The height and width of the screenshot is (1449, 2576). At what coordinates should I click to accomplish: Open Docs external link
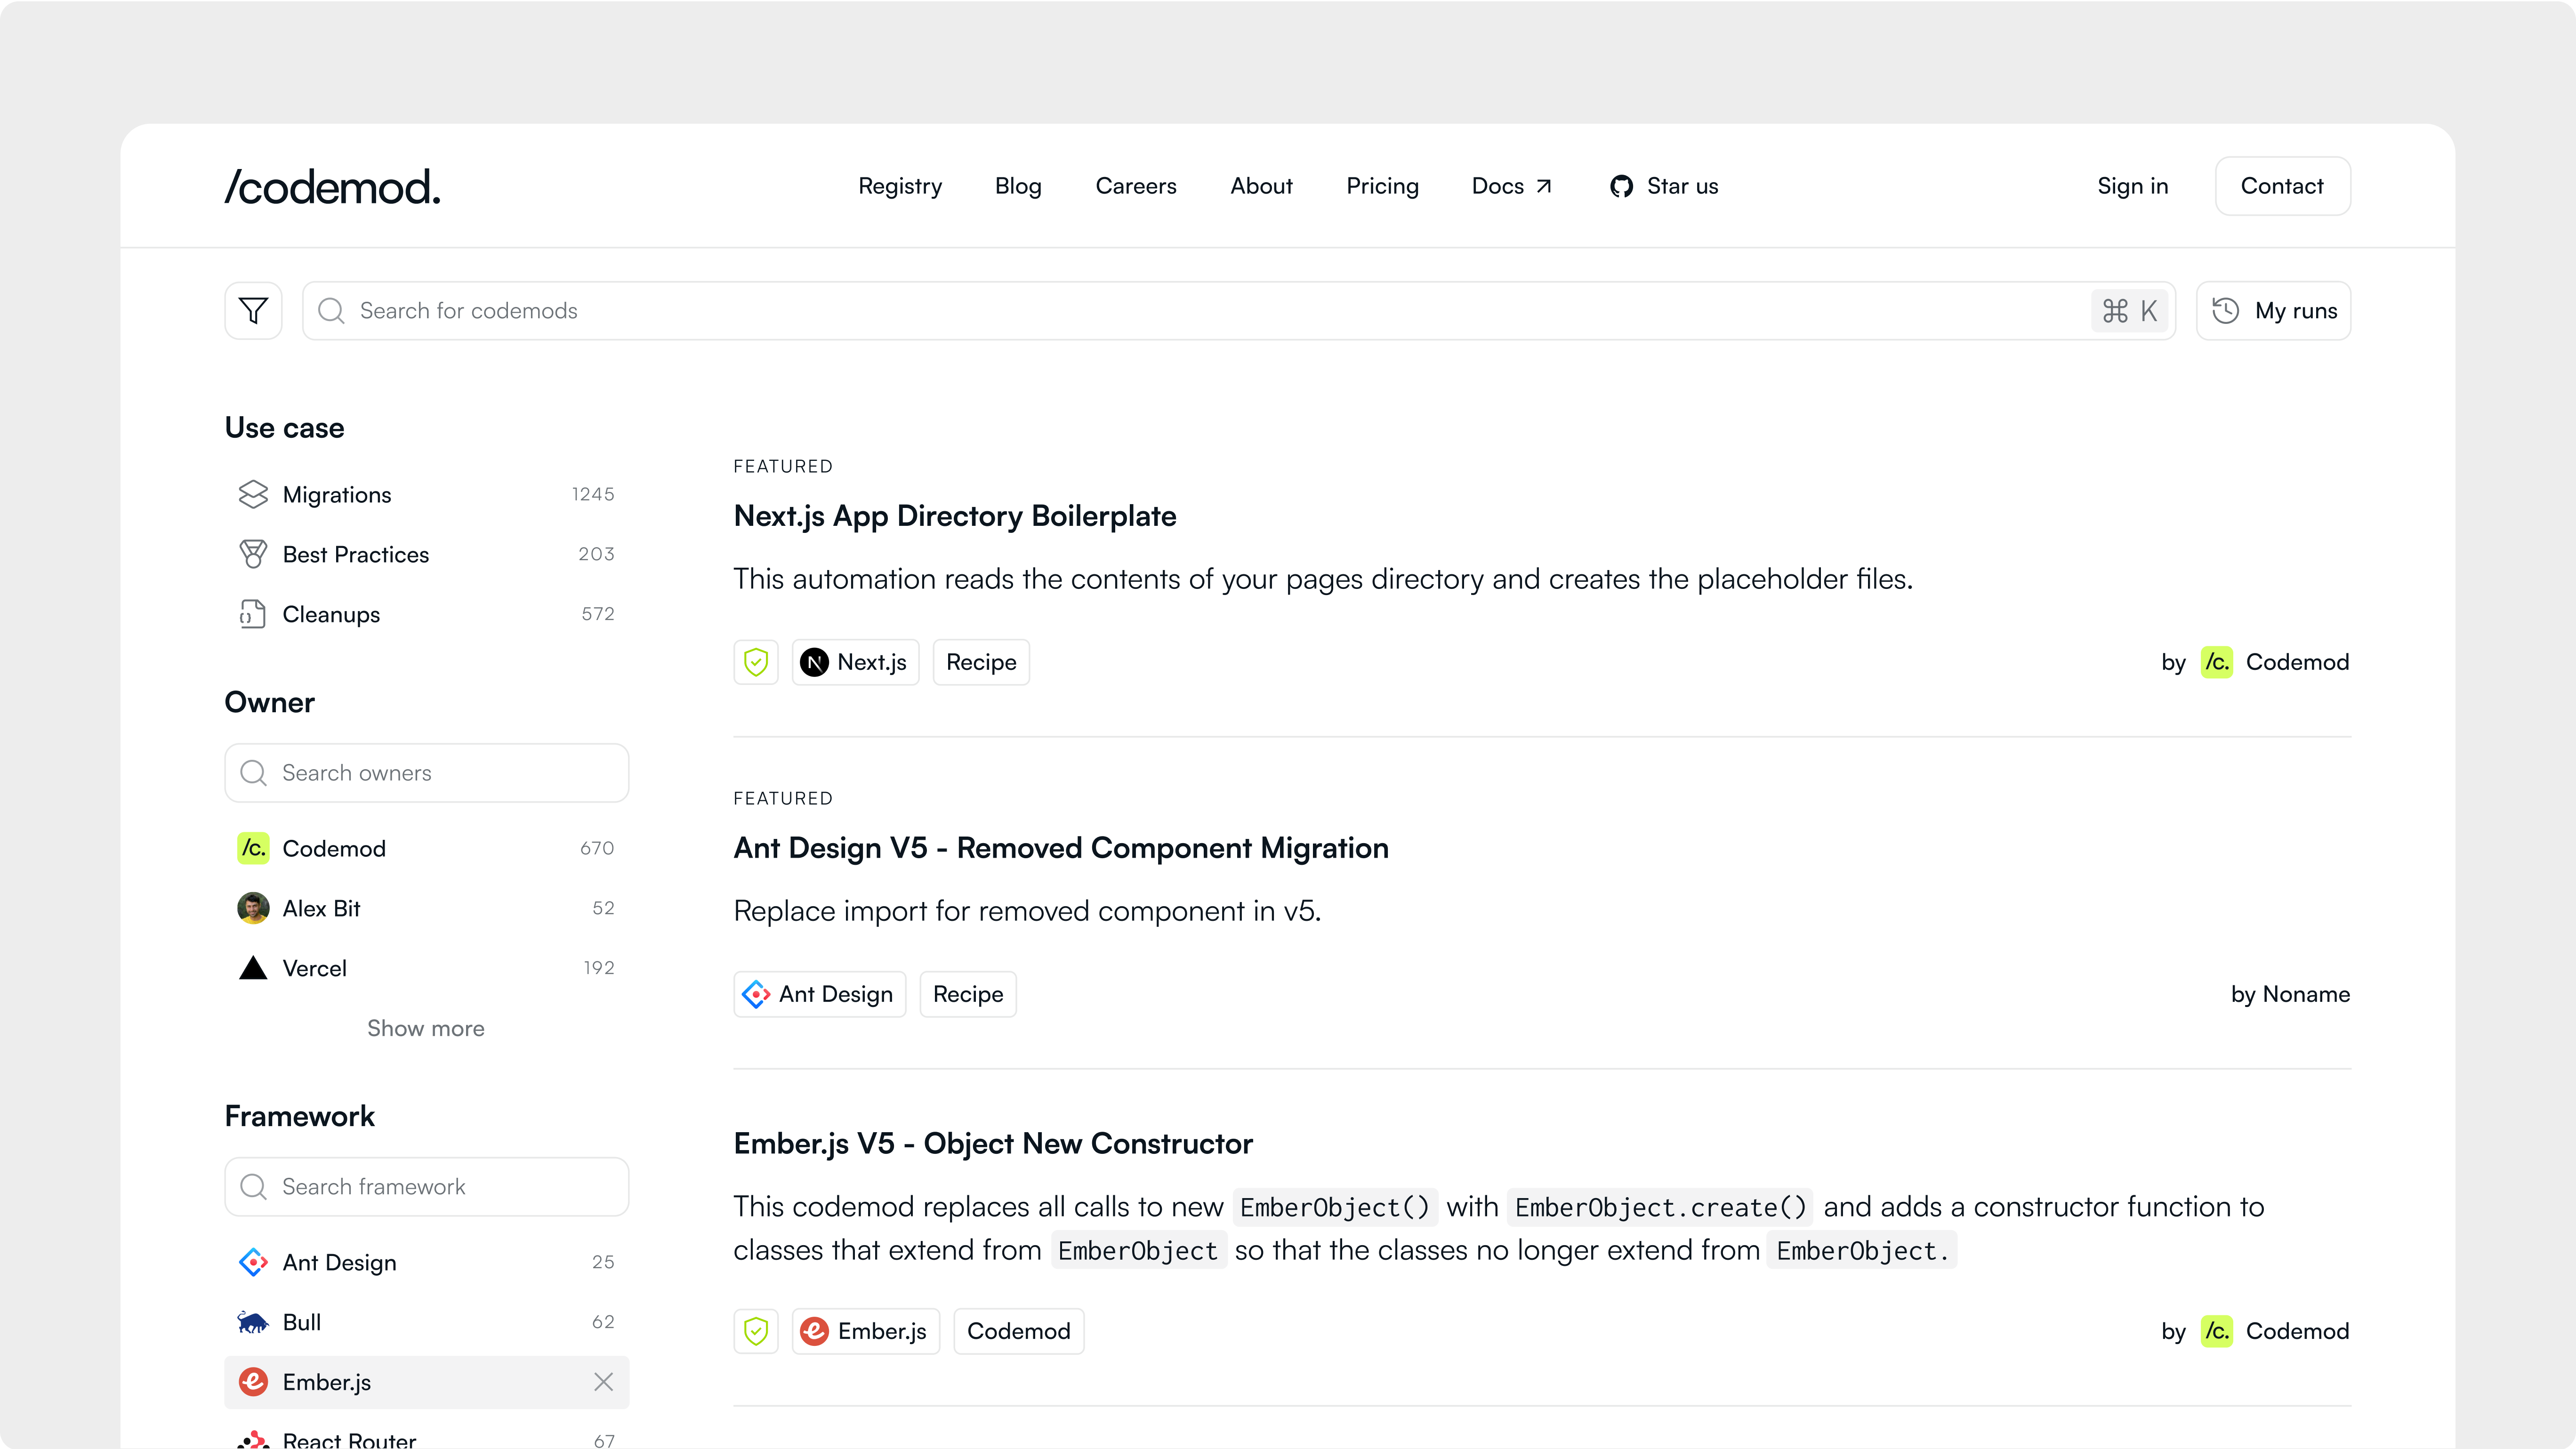(1511, 186)
